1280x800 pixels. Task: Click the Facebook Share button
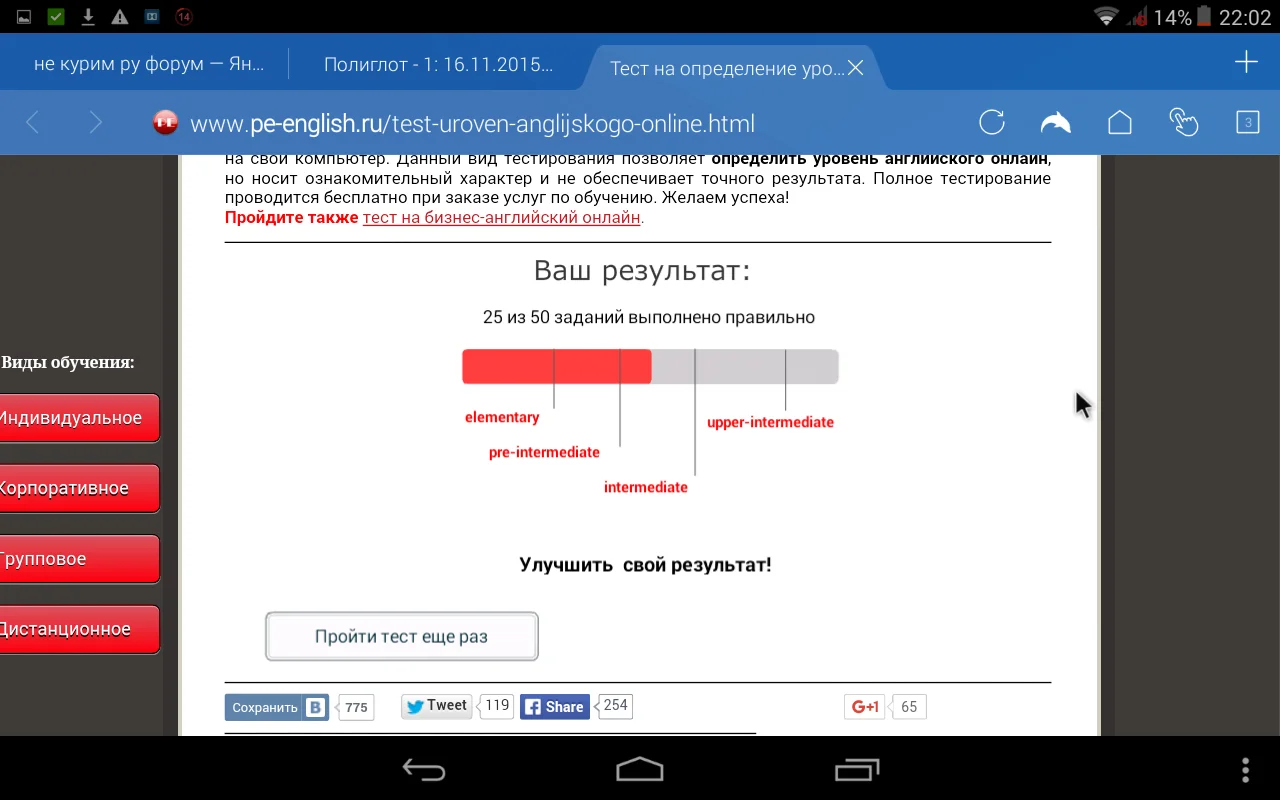(555, 707)
